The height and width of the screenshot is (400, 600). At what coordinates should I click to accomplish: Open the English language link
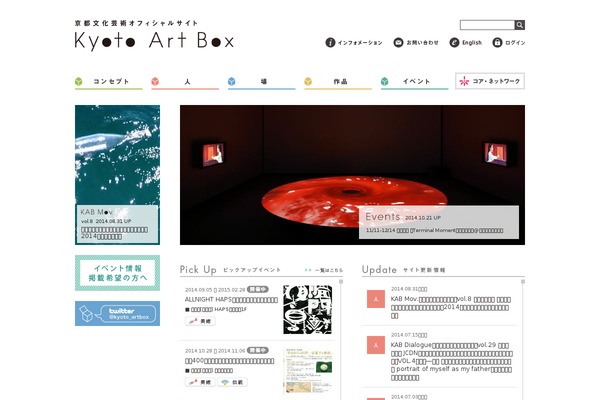click(x=472, y=42)
